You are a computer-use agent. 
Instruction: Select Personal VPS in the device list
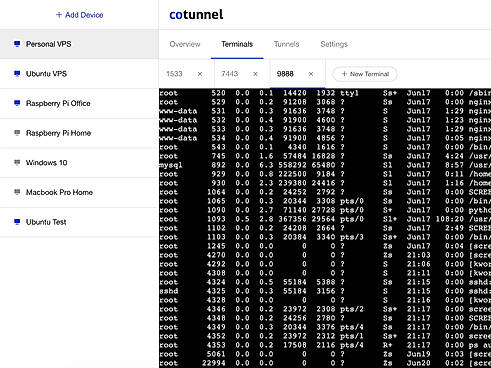click(79, 44)
